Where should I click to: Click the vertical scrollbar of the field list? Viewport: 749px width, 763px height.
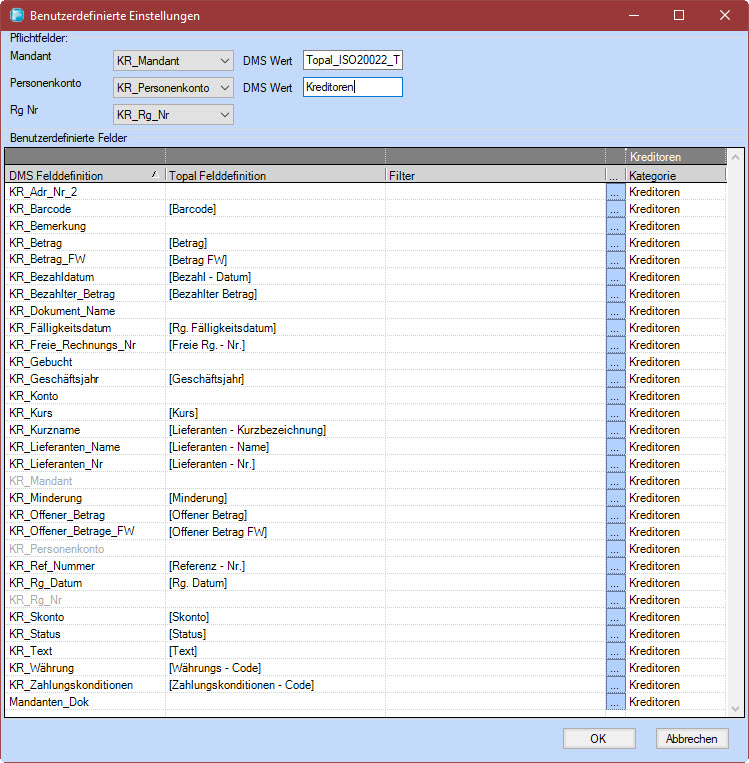tap(736, 430)
